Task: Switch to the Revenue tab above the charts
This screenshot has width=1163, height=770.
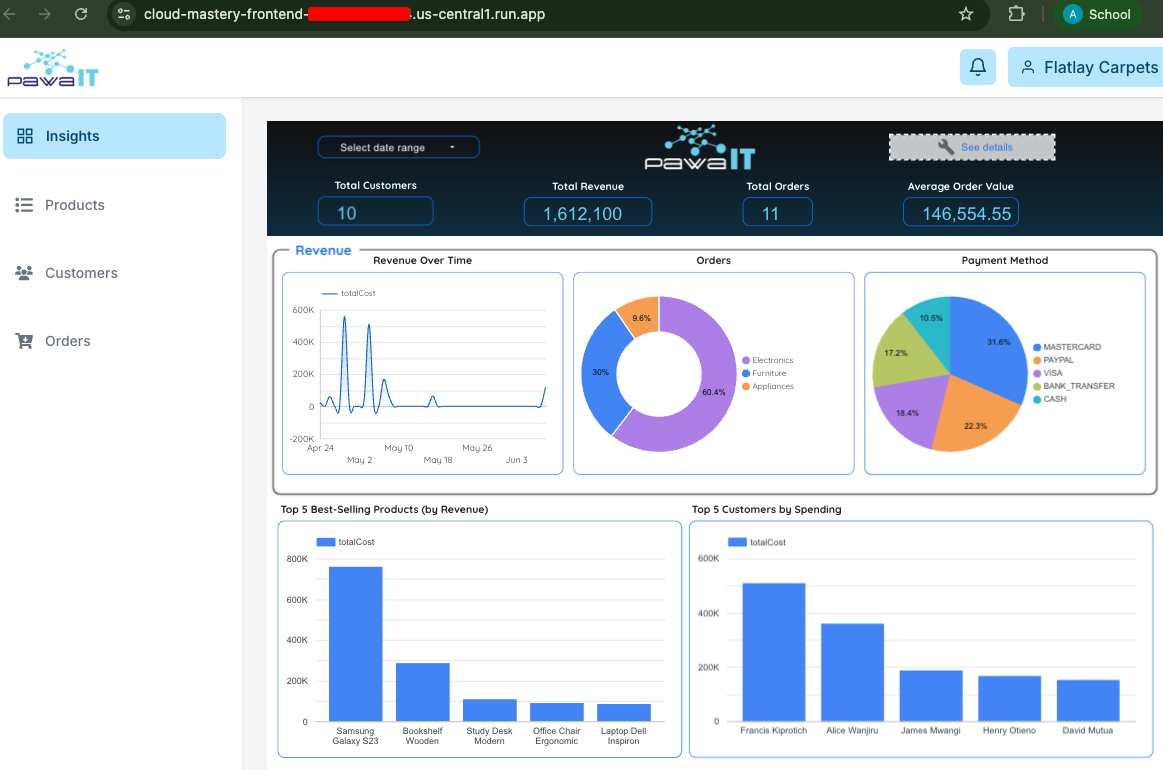Action: (x=322, y=250)
